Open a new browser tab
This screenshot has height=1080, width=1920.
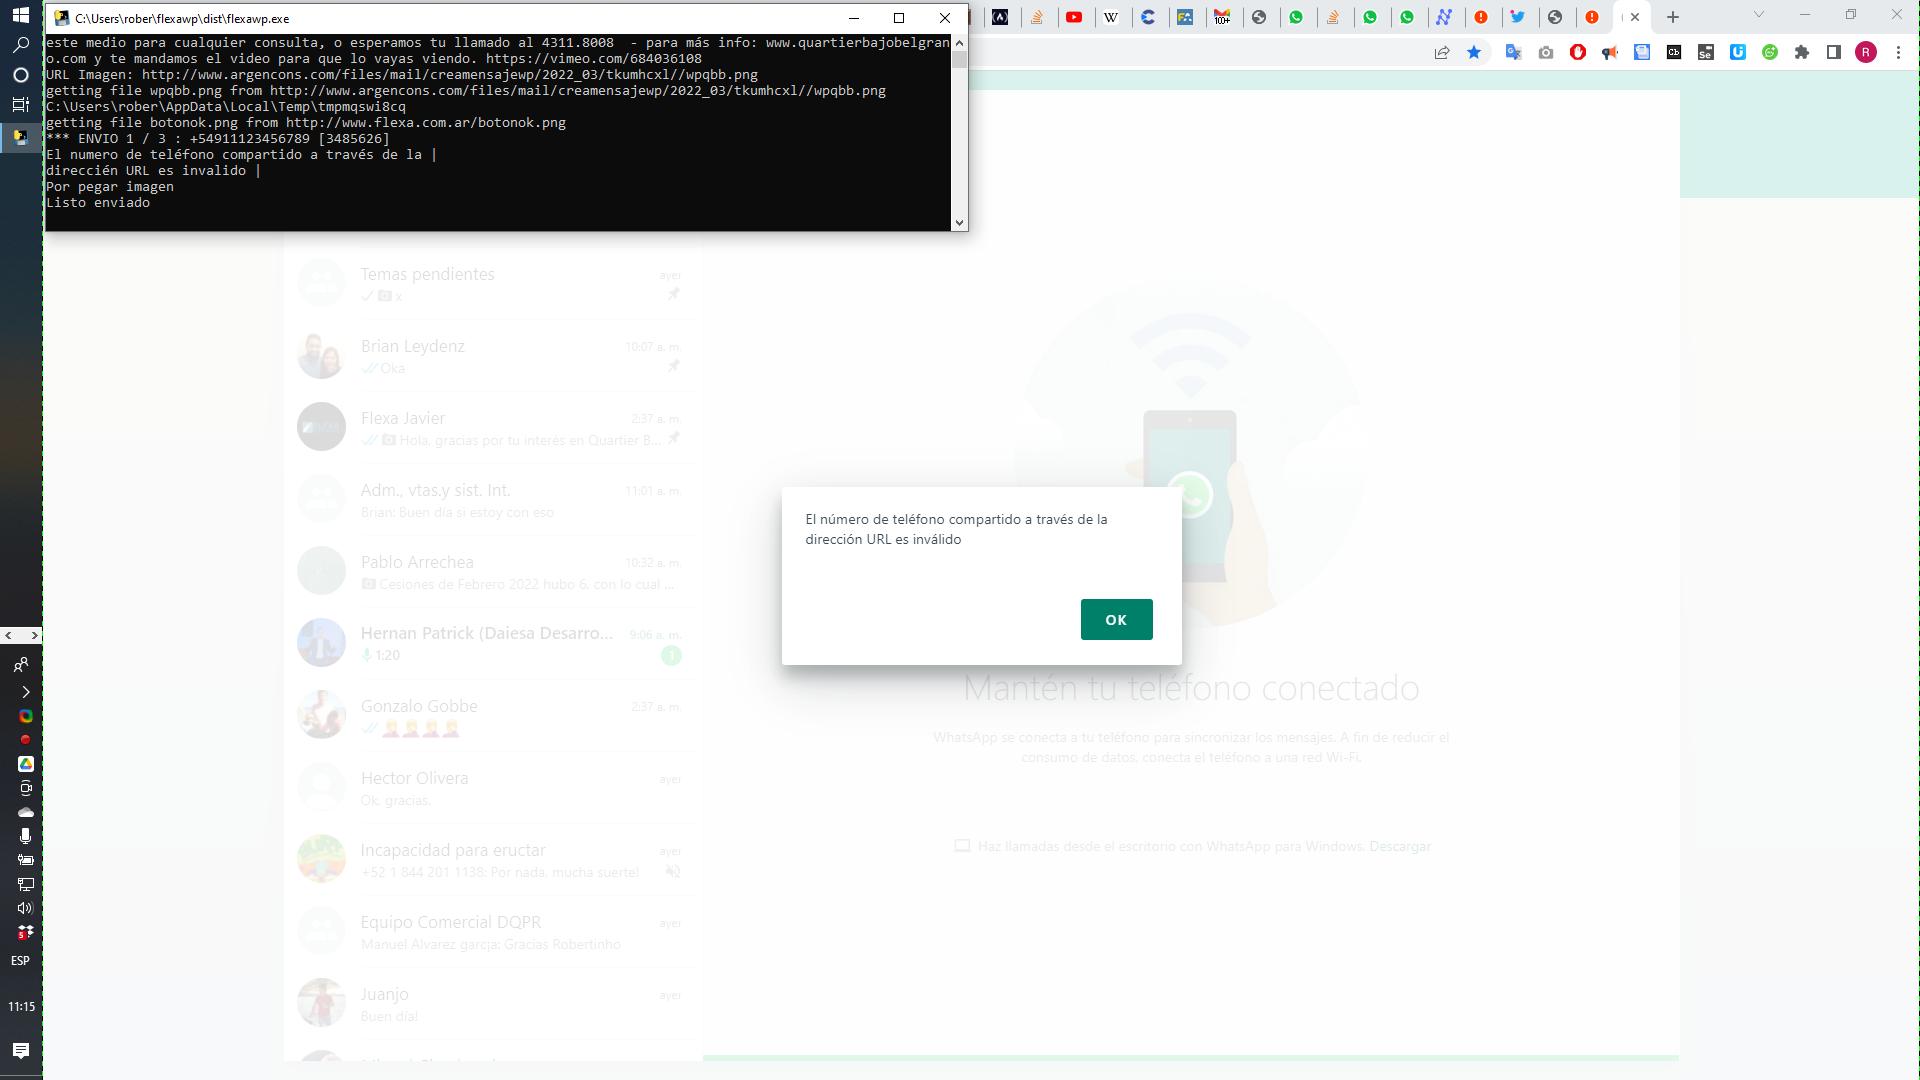tap(1673, 17)
